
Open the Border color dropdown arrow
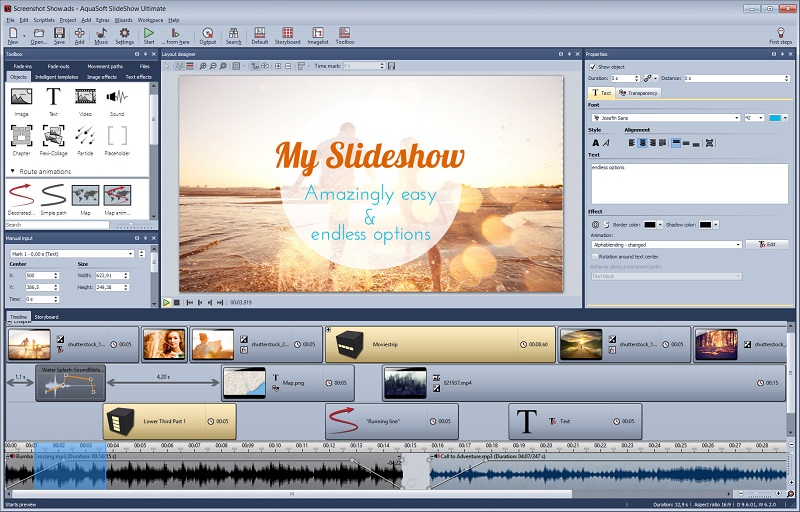(x=660, y=225)
